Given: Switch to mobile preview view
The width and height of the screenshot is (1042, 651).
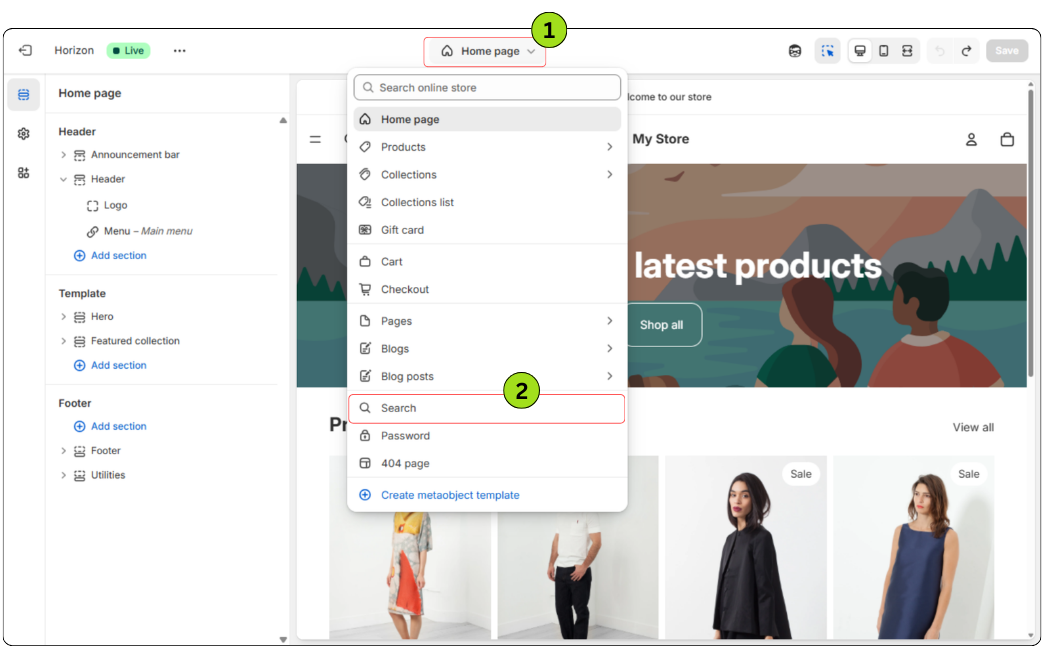Looking at the screenshot, I should 884,51.
